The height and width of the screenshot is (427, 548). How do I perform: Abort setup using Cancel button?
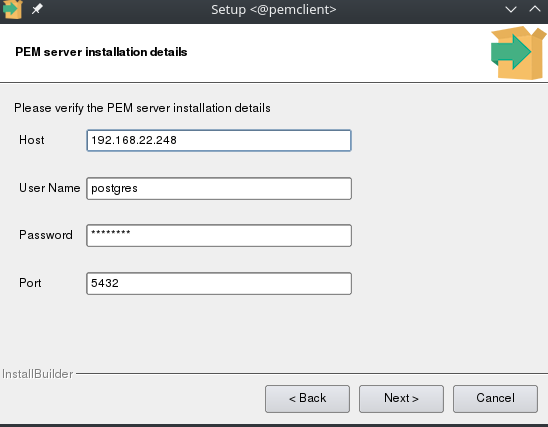point(495,399)
